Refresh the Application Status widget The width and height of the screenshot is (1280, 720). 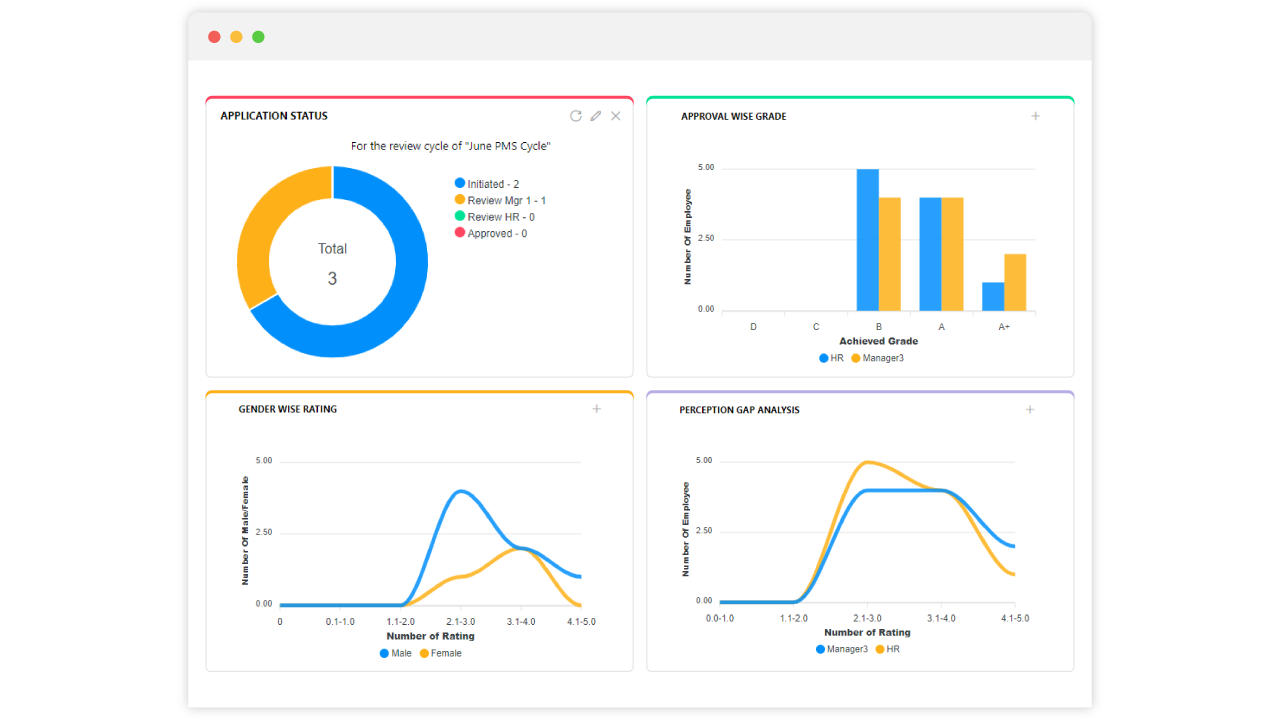(x=575, y=116)
